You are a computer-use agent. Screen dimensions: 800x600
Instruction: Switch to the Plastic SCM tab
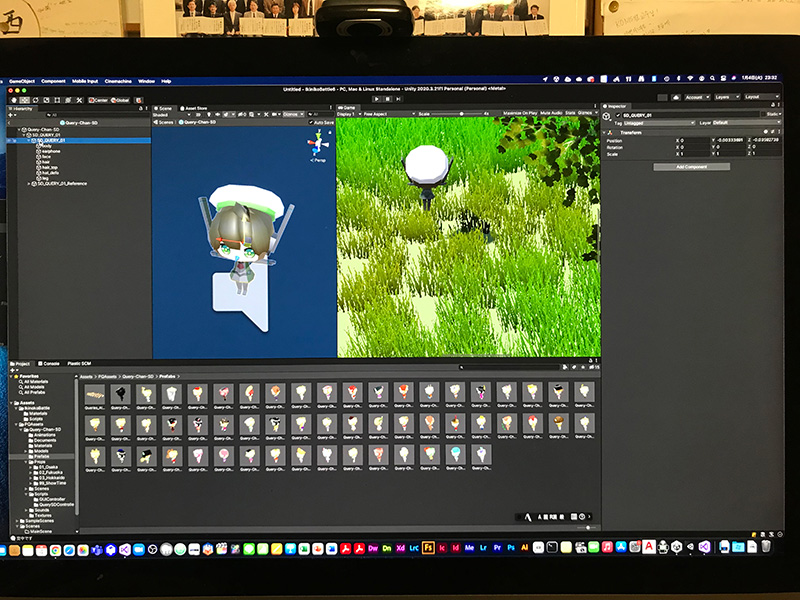(x=79, y=363)
